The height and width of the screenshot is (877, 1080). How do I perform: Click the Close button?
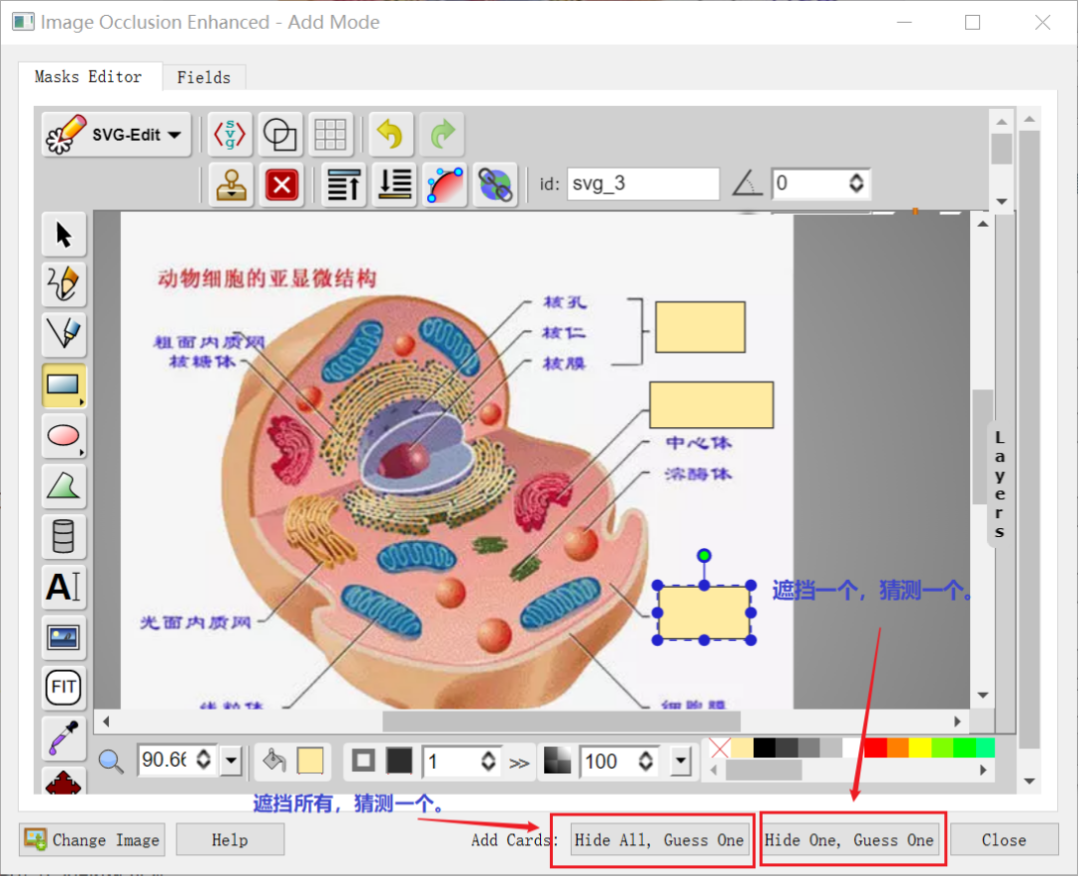tap(1004, 840)
